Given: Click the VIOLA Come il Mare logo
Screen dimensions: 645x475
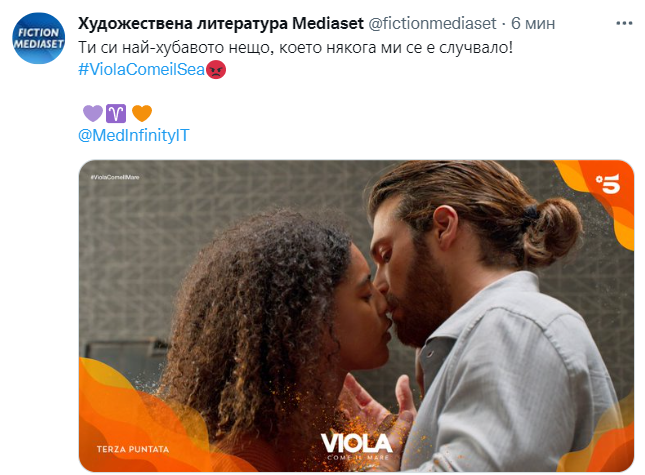Looking at the screenshot, I should pyautogui.click(x=357, y=446).
